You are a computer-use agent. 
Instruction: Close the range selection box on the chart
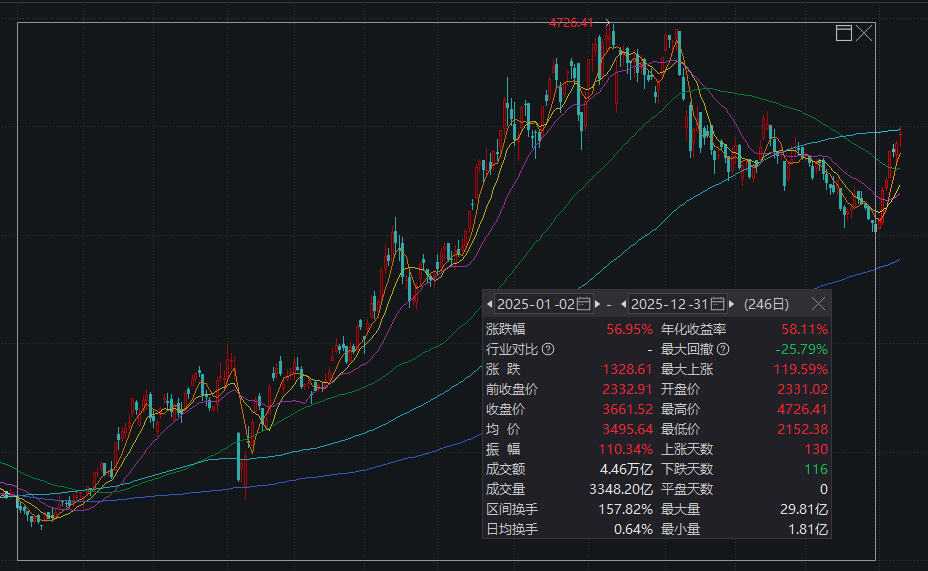point(864,33)
